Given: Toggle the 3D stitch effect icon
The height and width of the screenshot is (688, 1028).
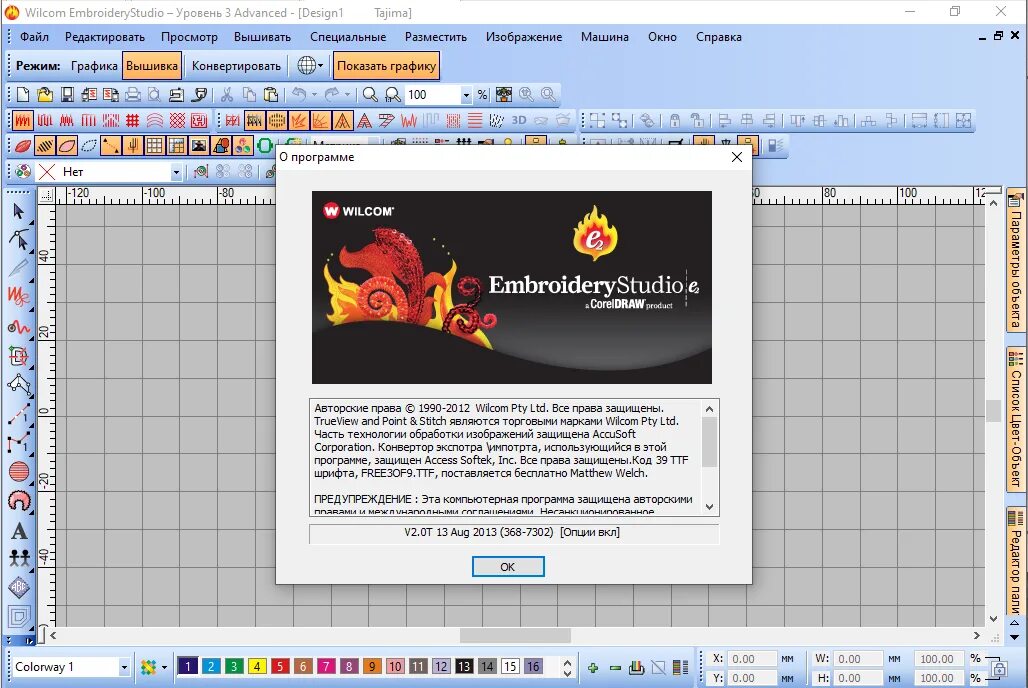Looking at the screenshot, I should pyautogui.click(x=519, y=120).
